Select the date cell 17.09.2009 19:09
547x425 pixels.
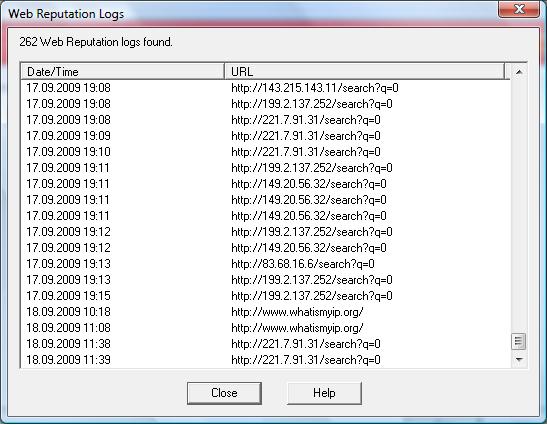(x=68, y=136)
